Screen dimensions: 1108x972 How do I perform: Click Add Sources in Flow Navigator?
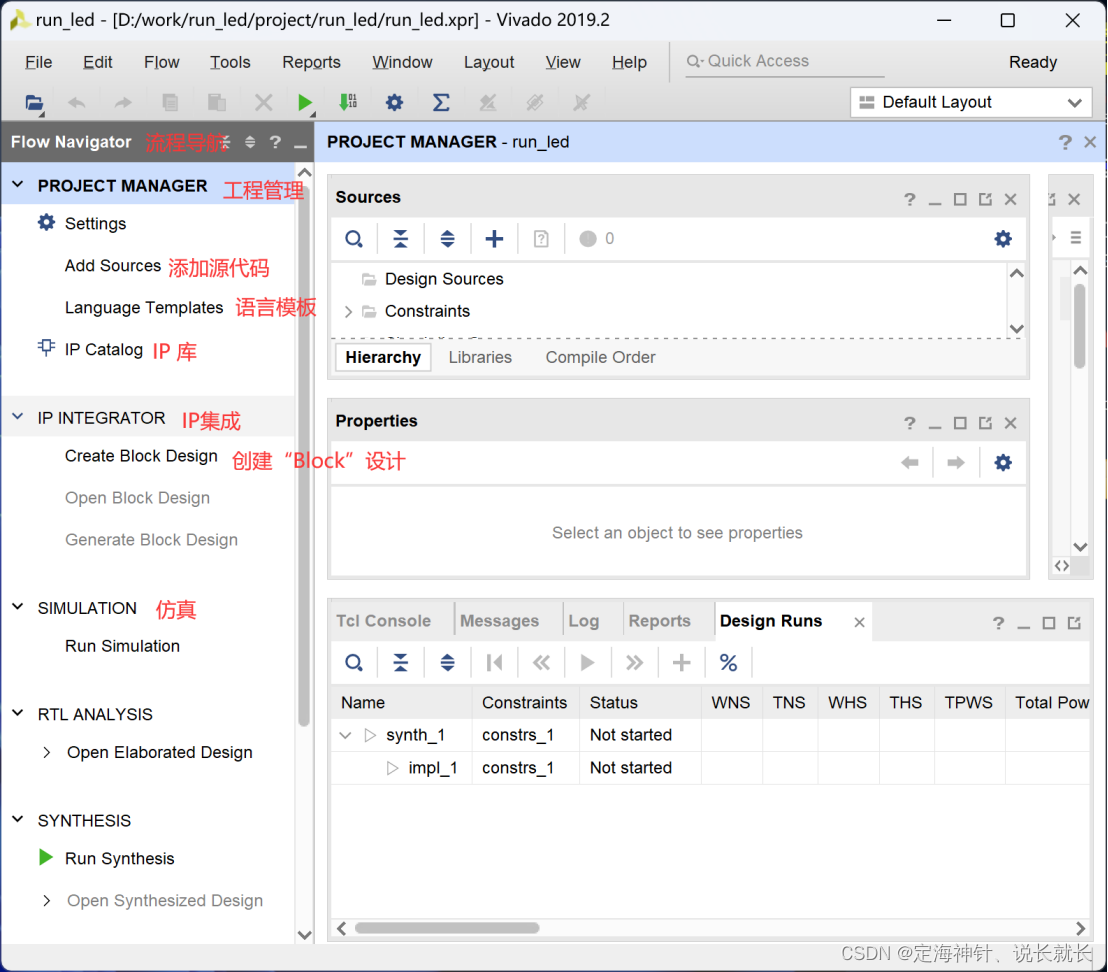112,266
